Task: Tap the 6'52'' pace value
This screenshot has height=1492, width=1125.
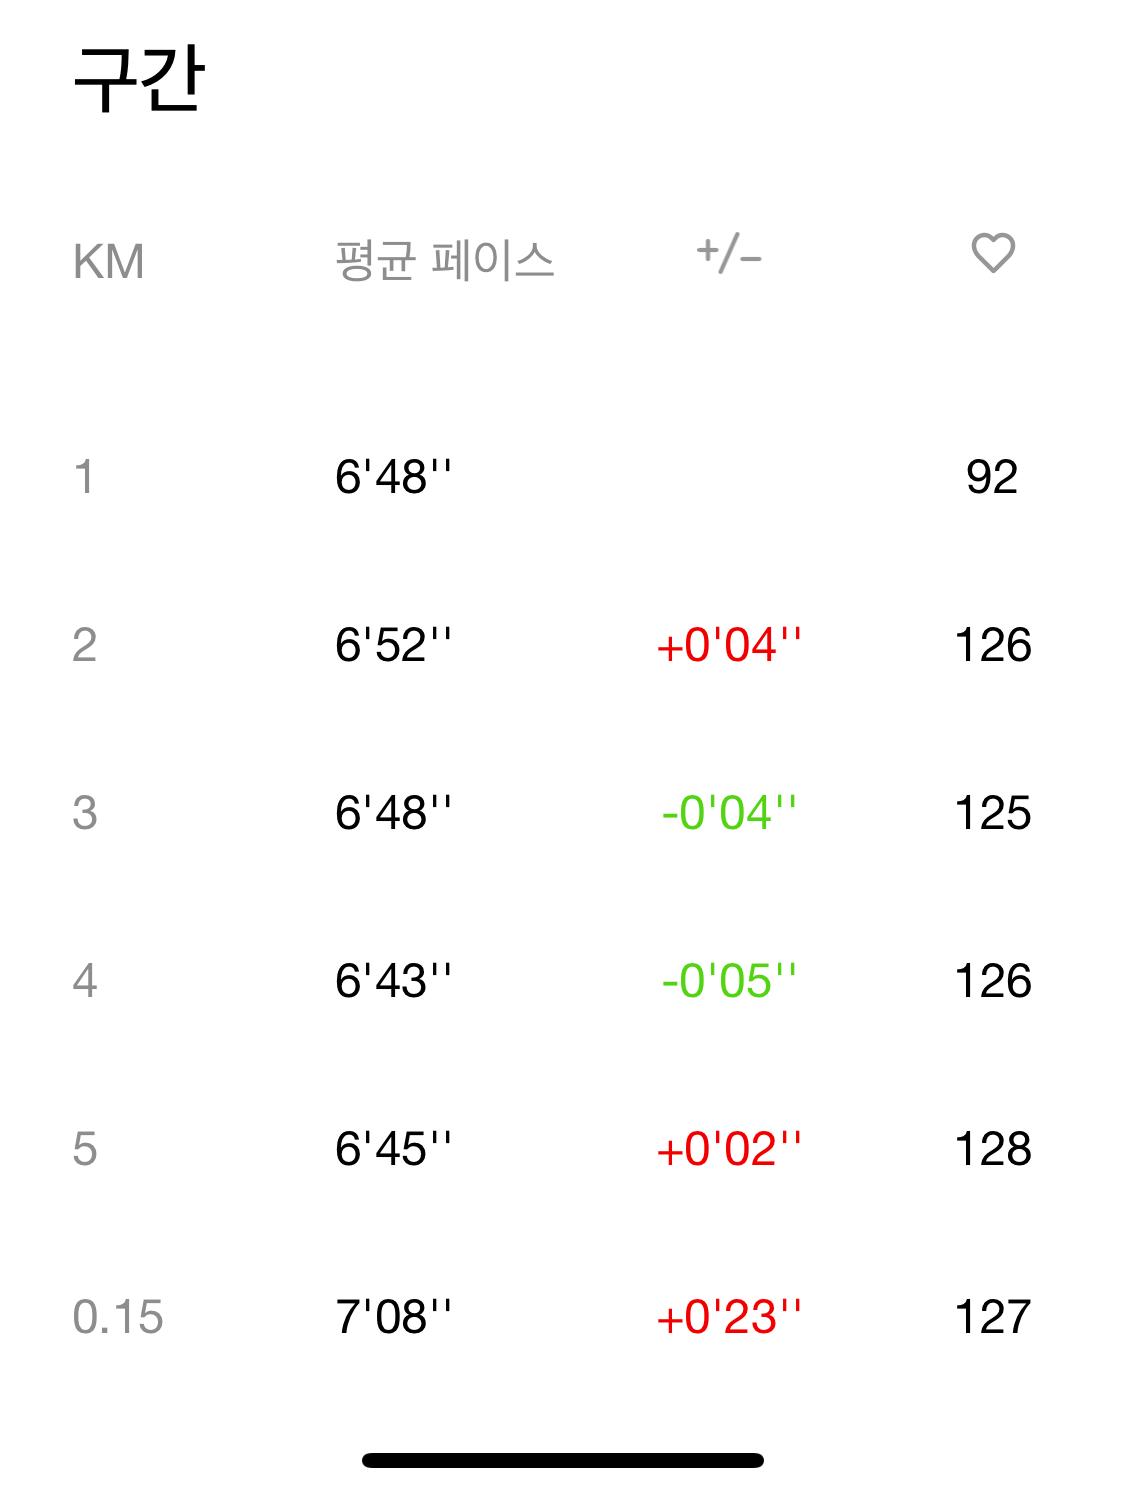Action: [393, 645]
